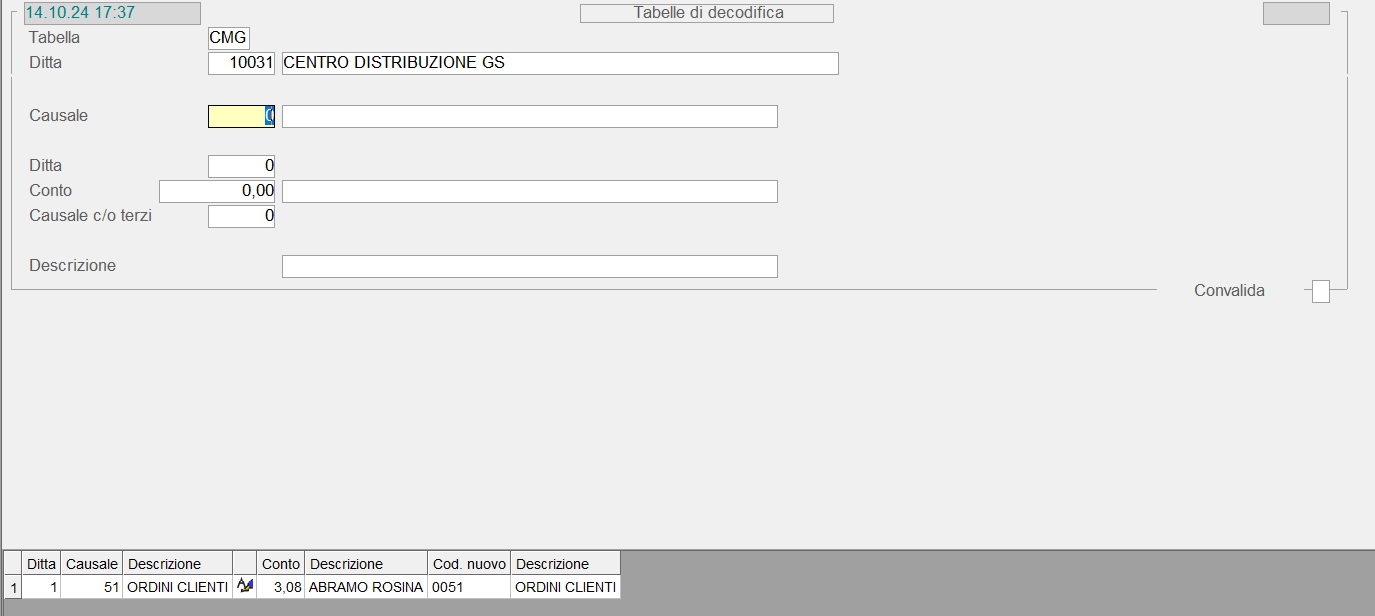This screenshot has height=616, width=1375.
Task: Click the Causale column header in grid
Action: click(x=92, y=563)
